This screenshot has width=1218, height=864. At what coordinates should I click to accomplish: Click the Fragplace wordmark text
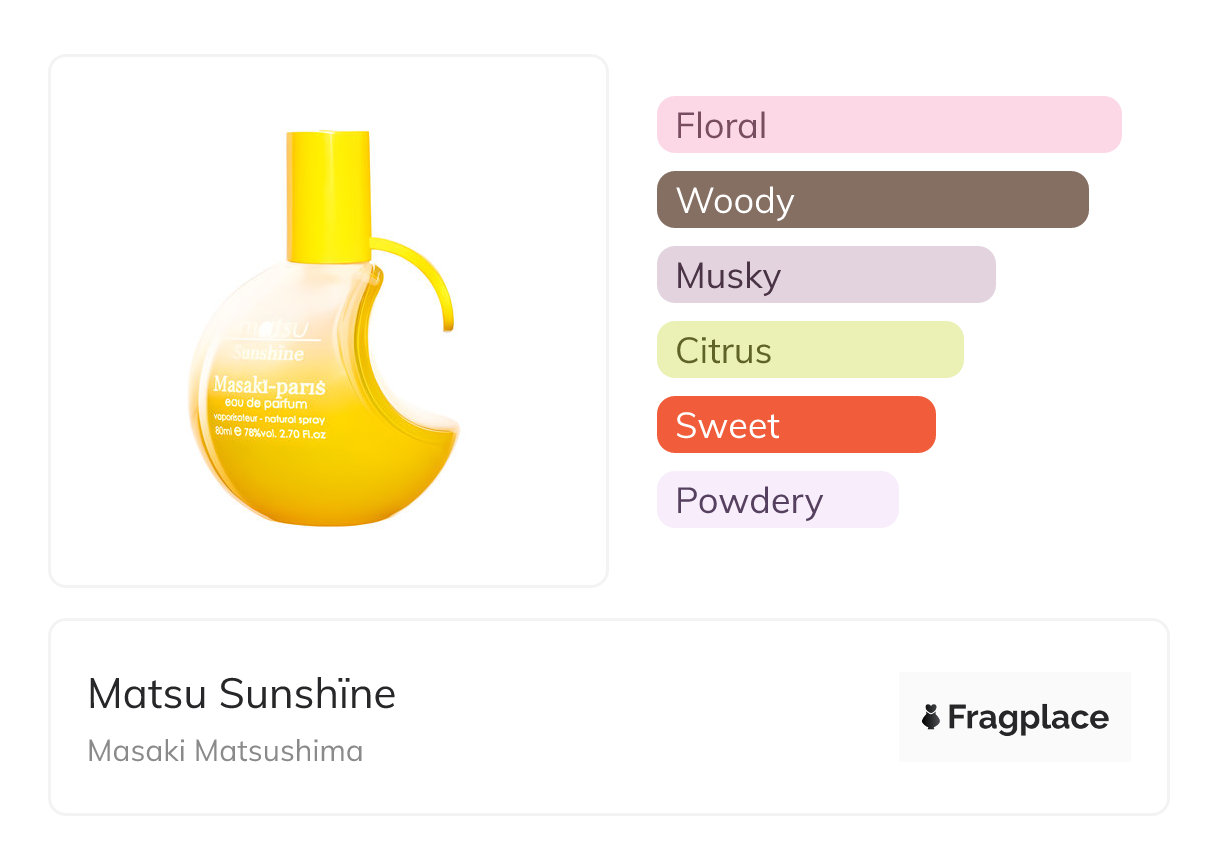pyautogui.click(x=1028, y=717)
